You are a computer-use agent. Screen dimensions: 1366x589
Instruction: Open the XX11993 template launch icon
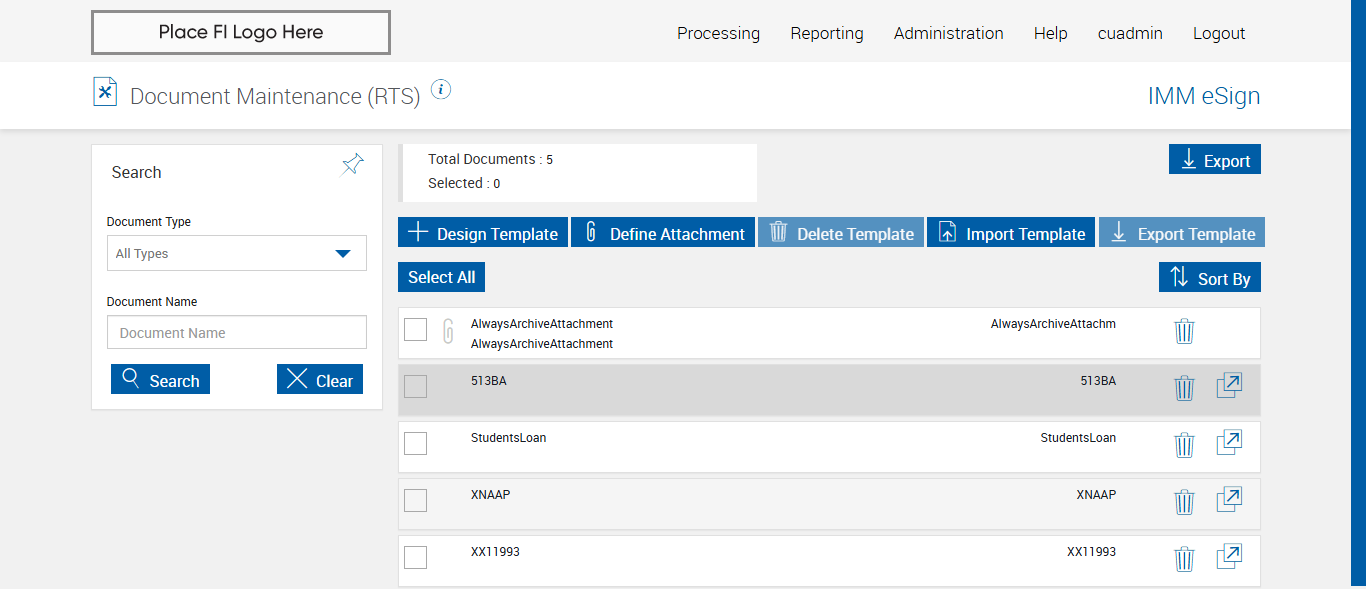click(x=1229, y=557)
